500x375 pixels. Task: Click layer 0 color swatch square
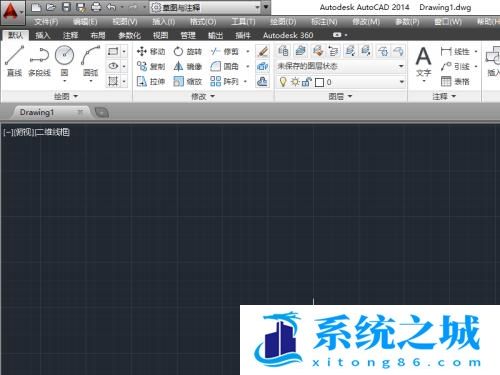click(319, 82)
